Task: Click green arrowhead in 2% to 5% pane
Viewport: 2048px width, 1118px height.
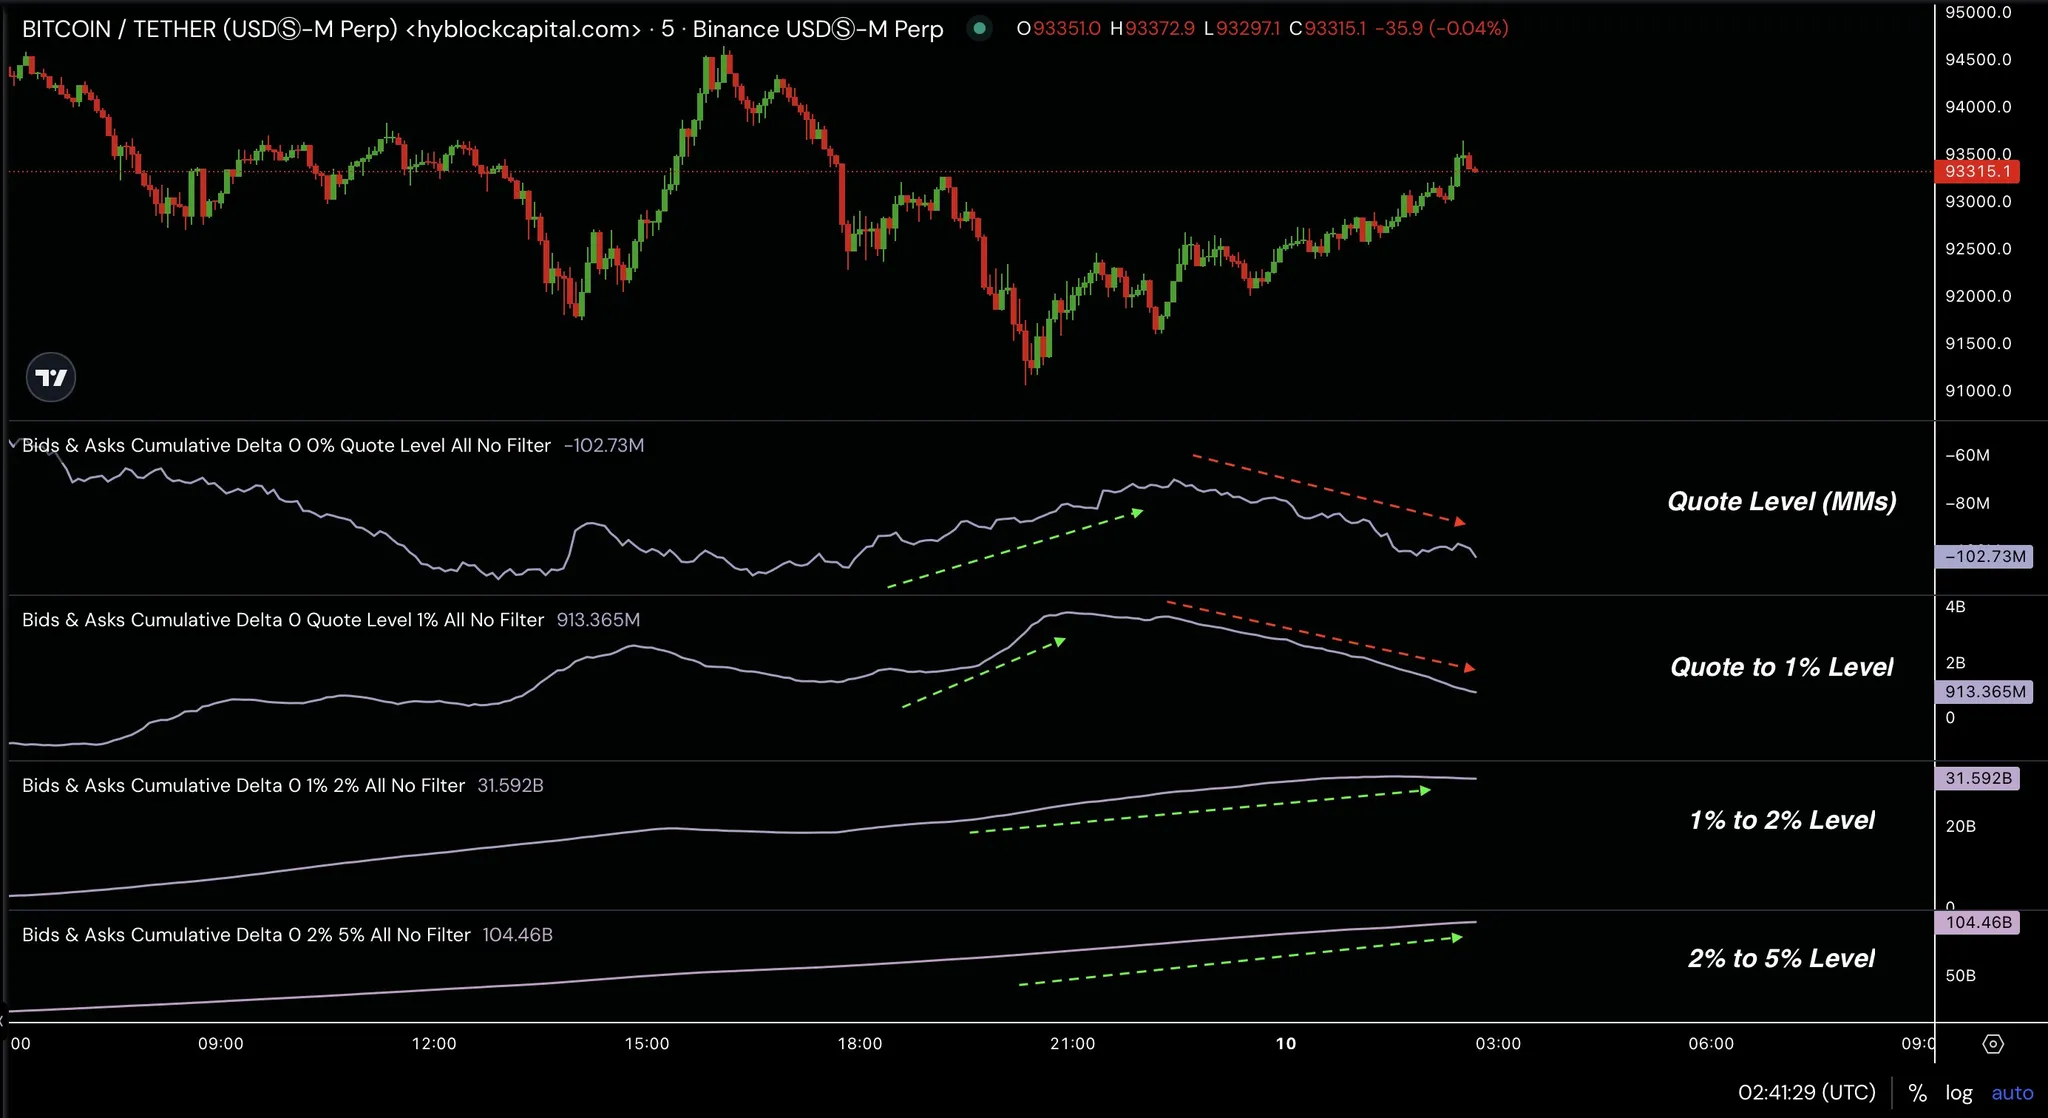Action: click(x=1457, y=938)
